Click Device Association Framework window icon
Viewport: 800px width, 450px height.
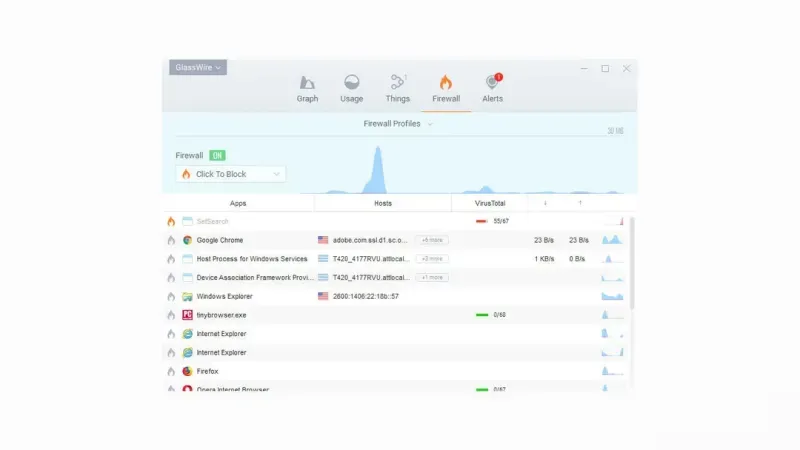point(187,278)
